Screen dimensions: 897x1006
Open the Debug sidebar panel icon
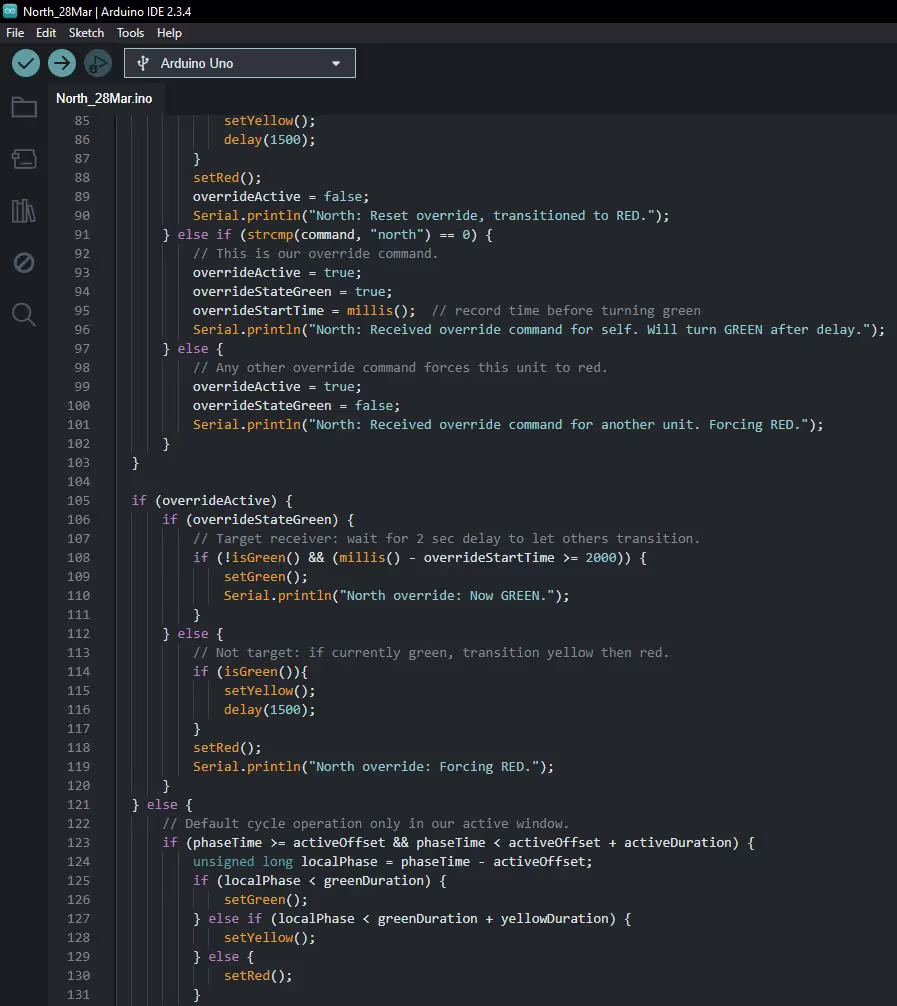(x=24, y=263)
